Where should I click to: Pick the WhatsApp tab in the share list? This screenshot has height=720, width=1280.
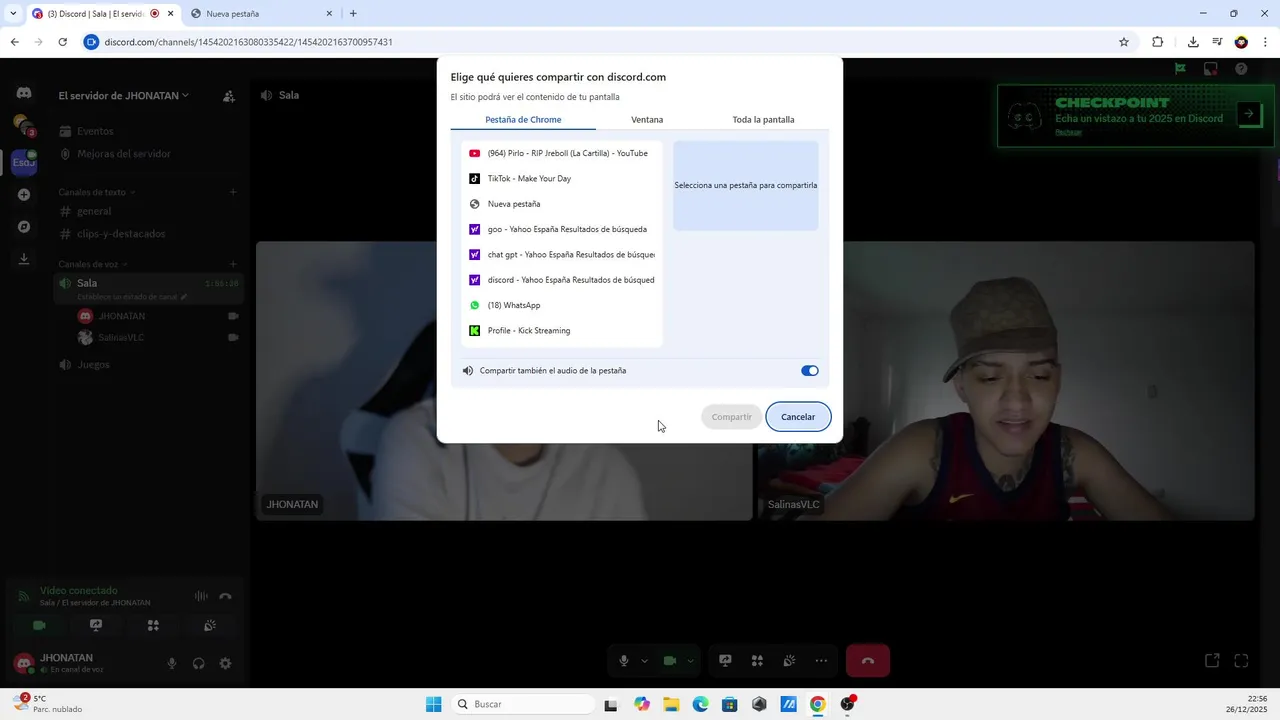pyautogui.click(x=562, y=305)
